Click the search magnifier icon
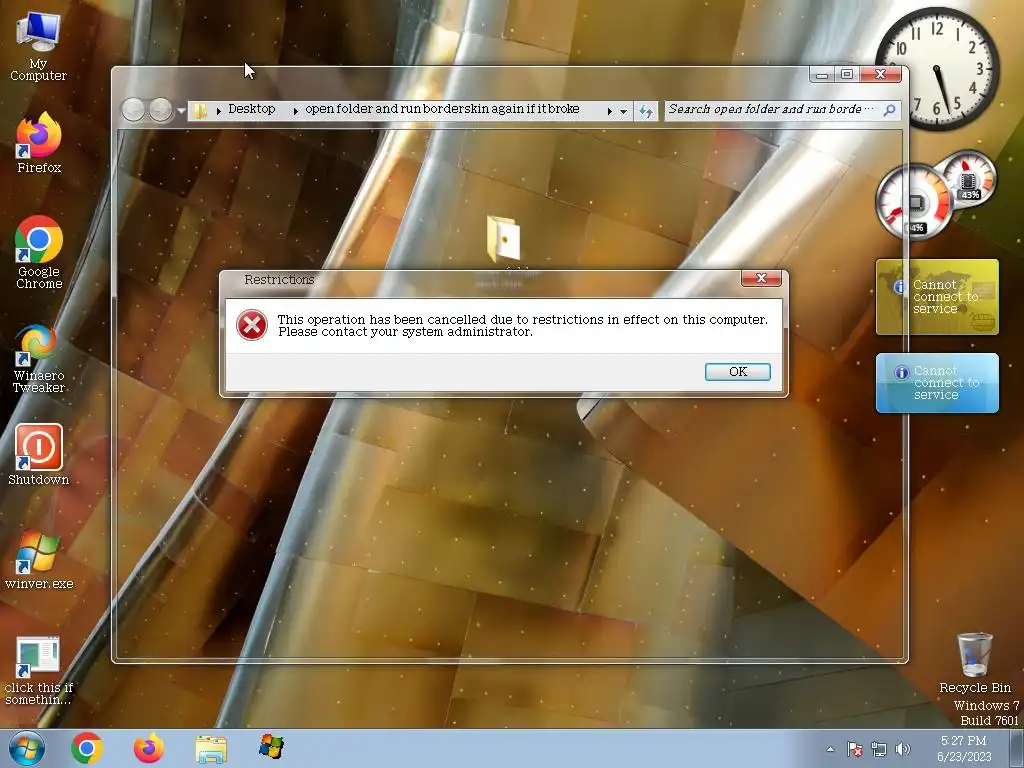1024x768 pixels. tap(889, 110)
